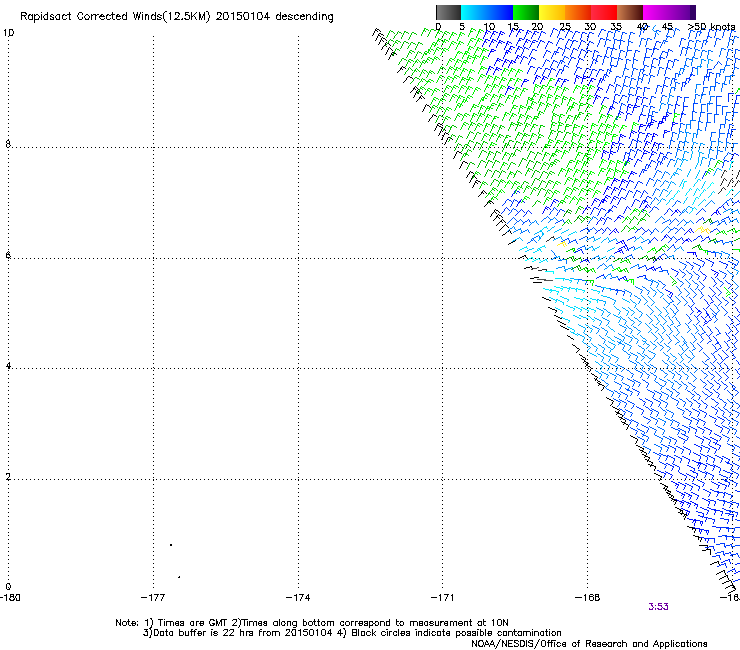Screen dimensions: 740x650
Task: Click the '0' latitude axis label
Action: [8, 587]
